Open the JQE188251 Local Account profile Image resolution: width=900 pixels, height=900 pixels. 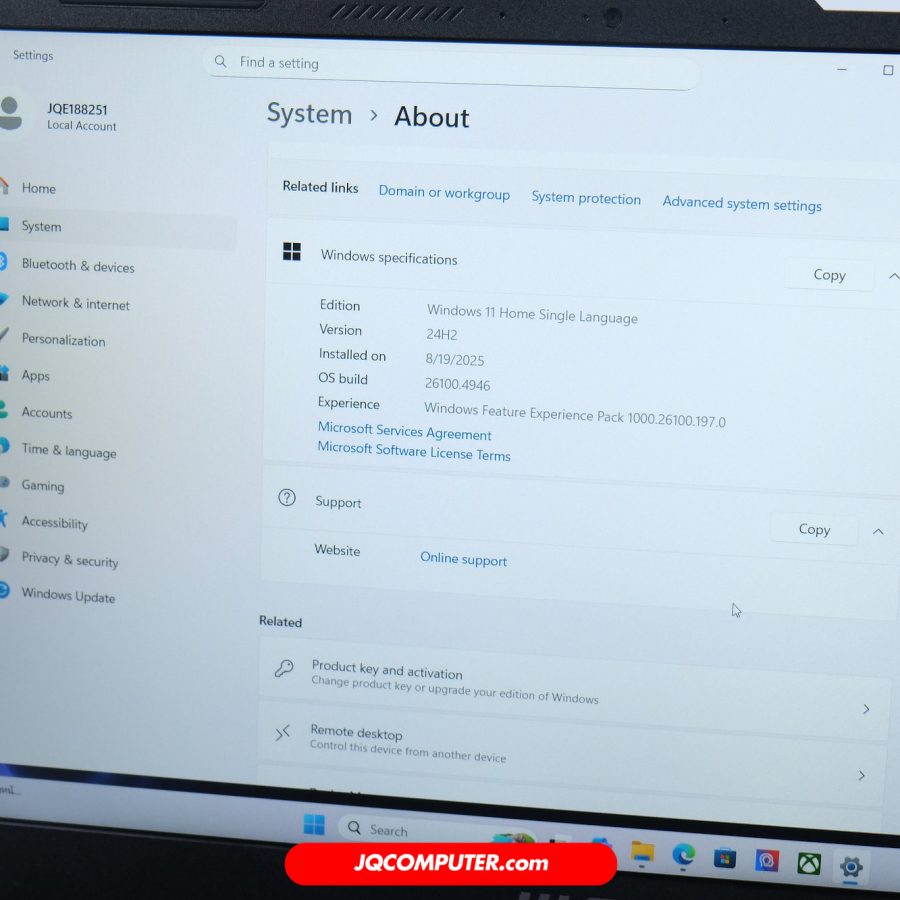pos(59,115)
